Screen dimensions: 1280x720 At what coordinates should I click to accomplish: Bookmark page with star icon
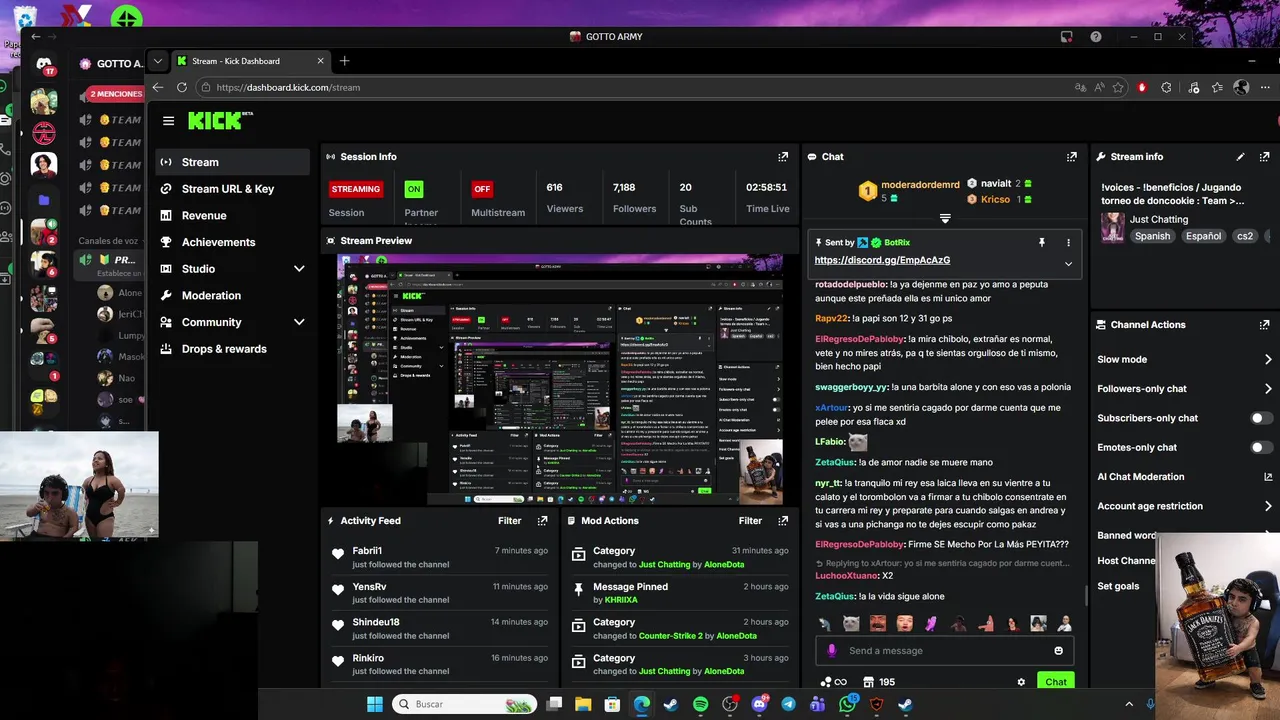click(1118, 88)
